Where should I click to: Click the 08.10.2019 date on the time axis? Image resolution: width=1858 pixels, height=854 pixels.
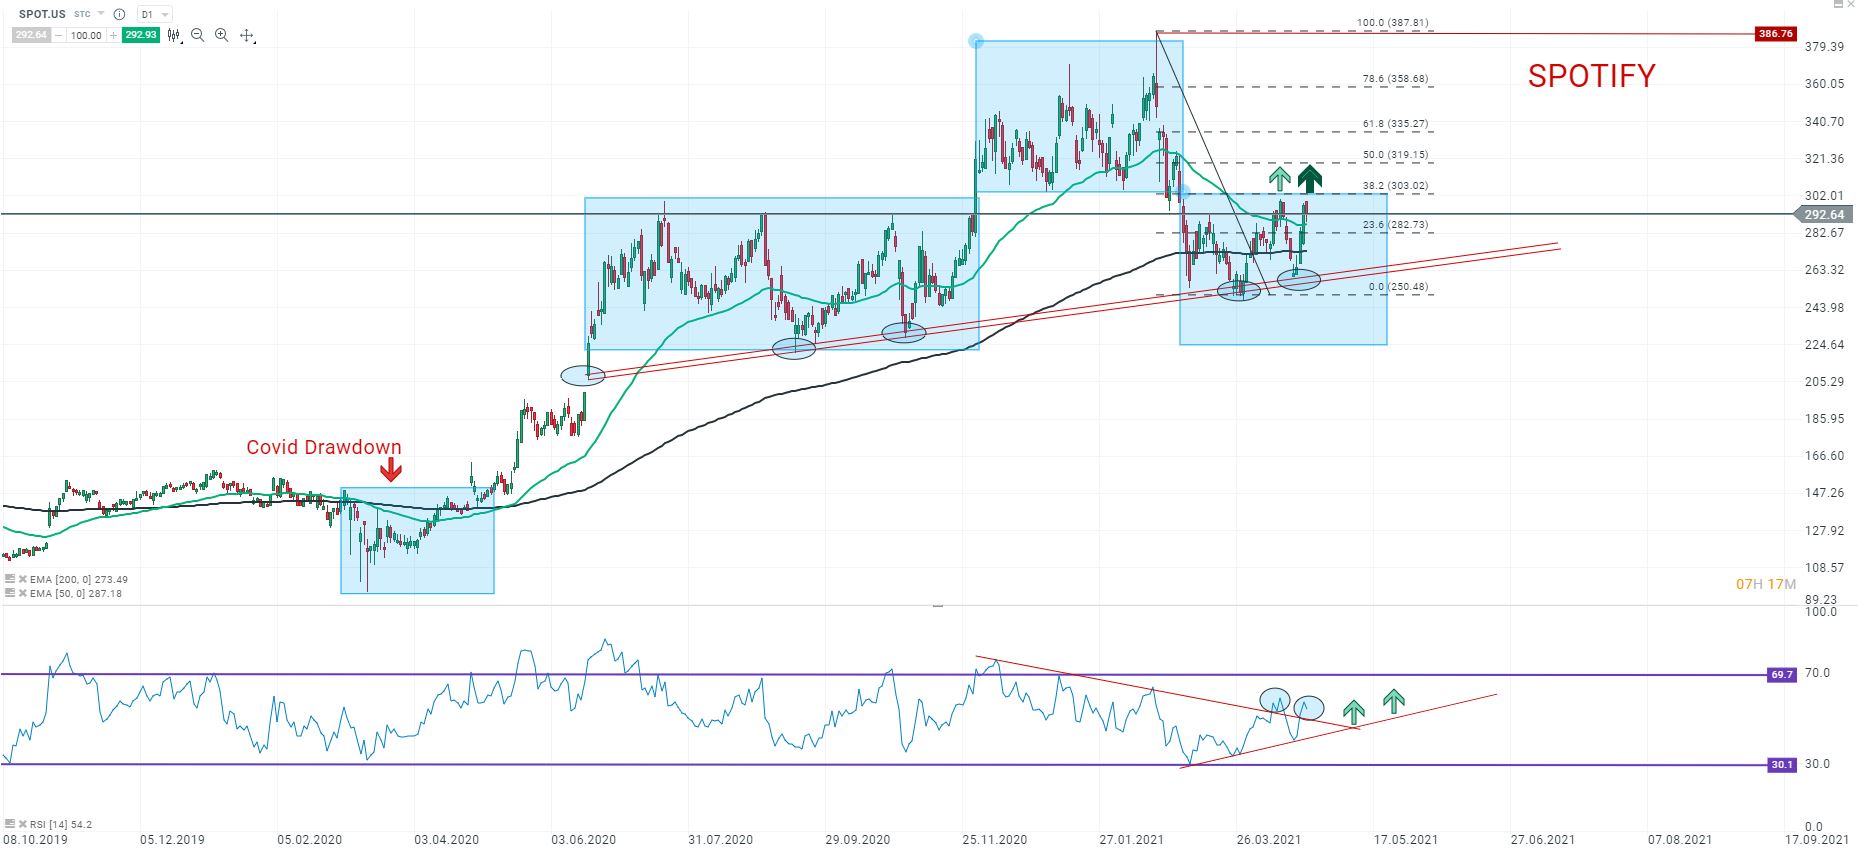(x=35, y=840)
